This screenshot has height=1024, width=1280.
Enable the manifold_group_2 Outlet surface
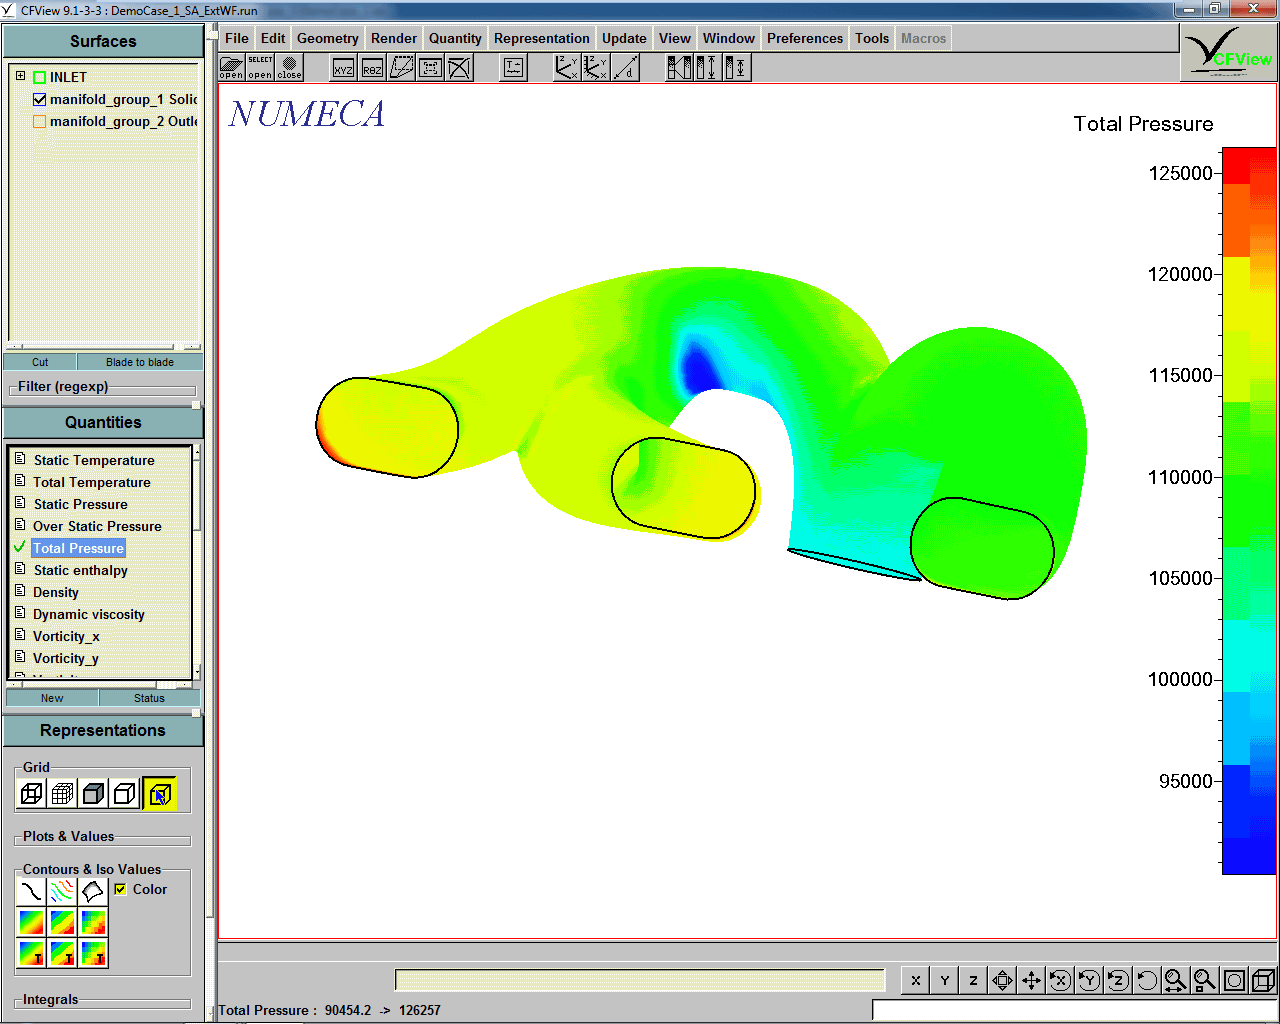pyautogui.click(x=39, y=121)
